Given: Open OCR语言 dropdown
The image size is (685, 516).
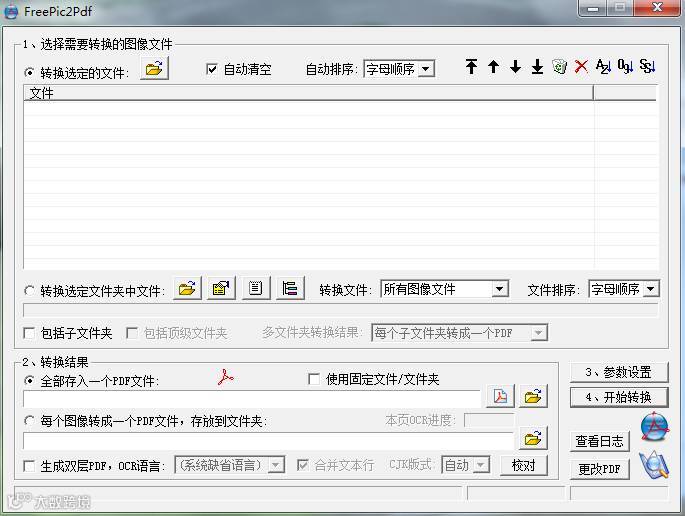Looking at the screenshot, I should pyautogui.click(x=230, y=465).
